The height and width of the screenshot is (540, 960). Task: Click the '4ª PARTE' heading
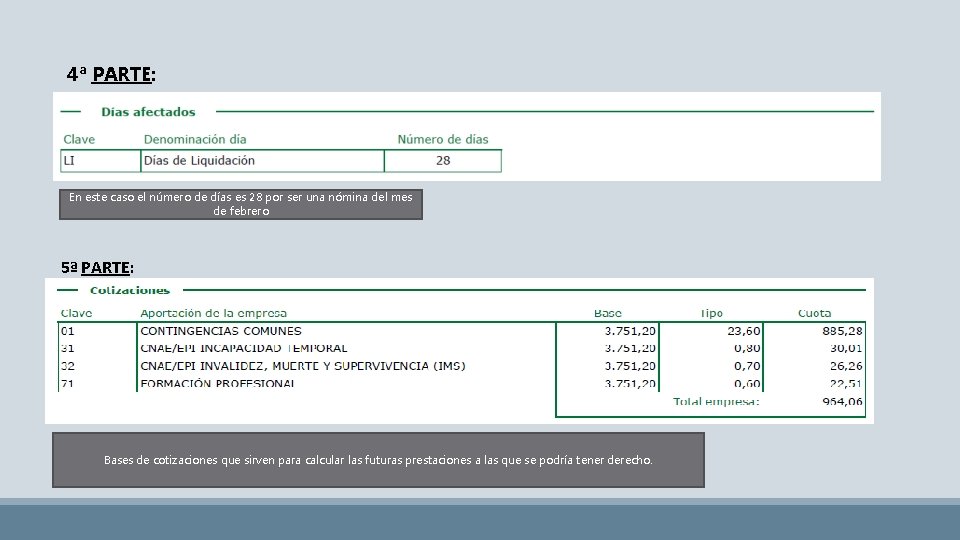click(x=111, y=74)
